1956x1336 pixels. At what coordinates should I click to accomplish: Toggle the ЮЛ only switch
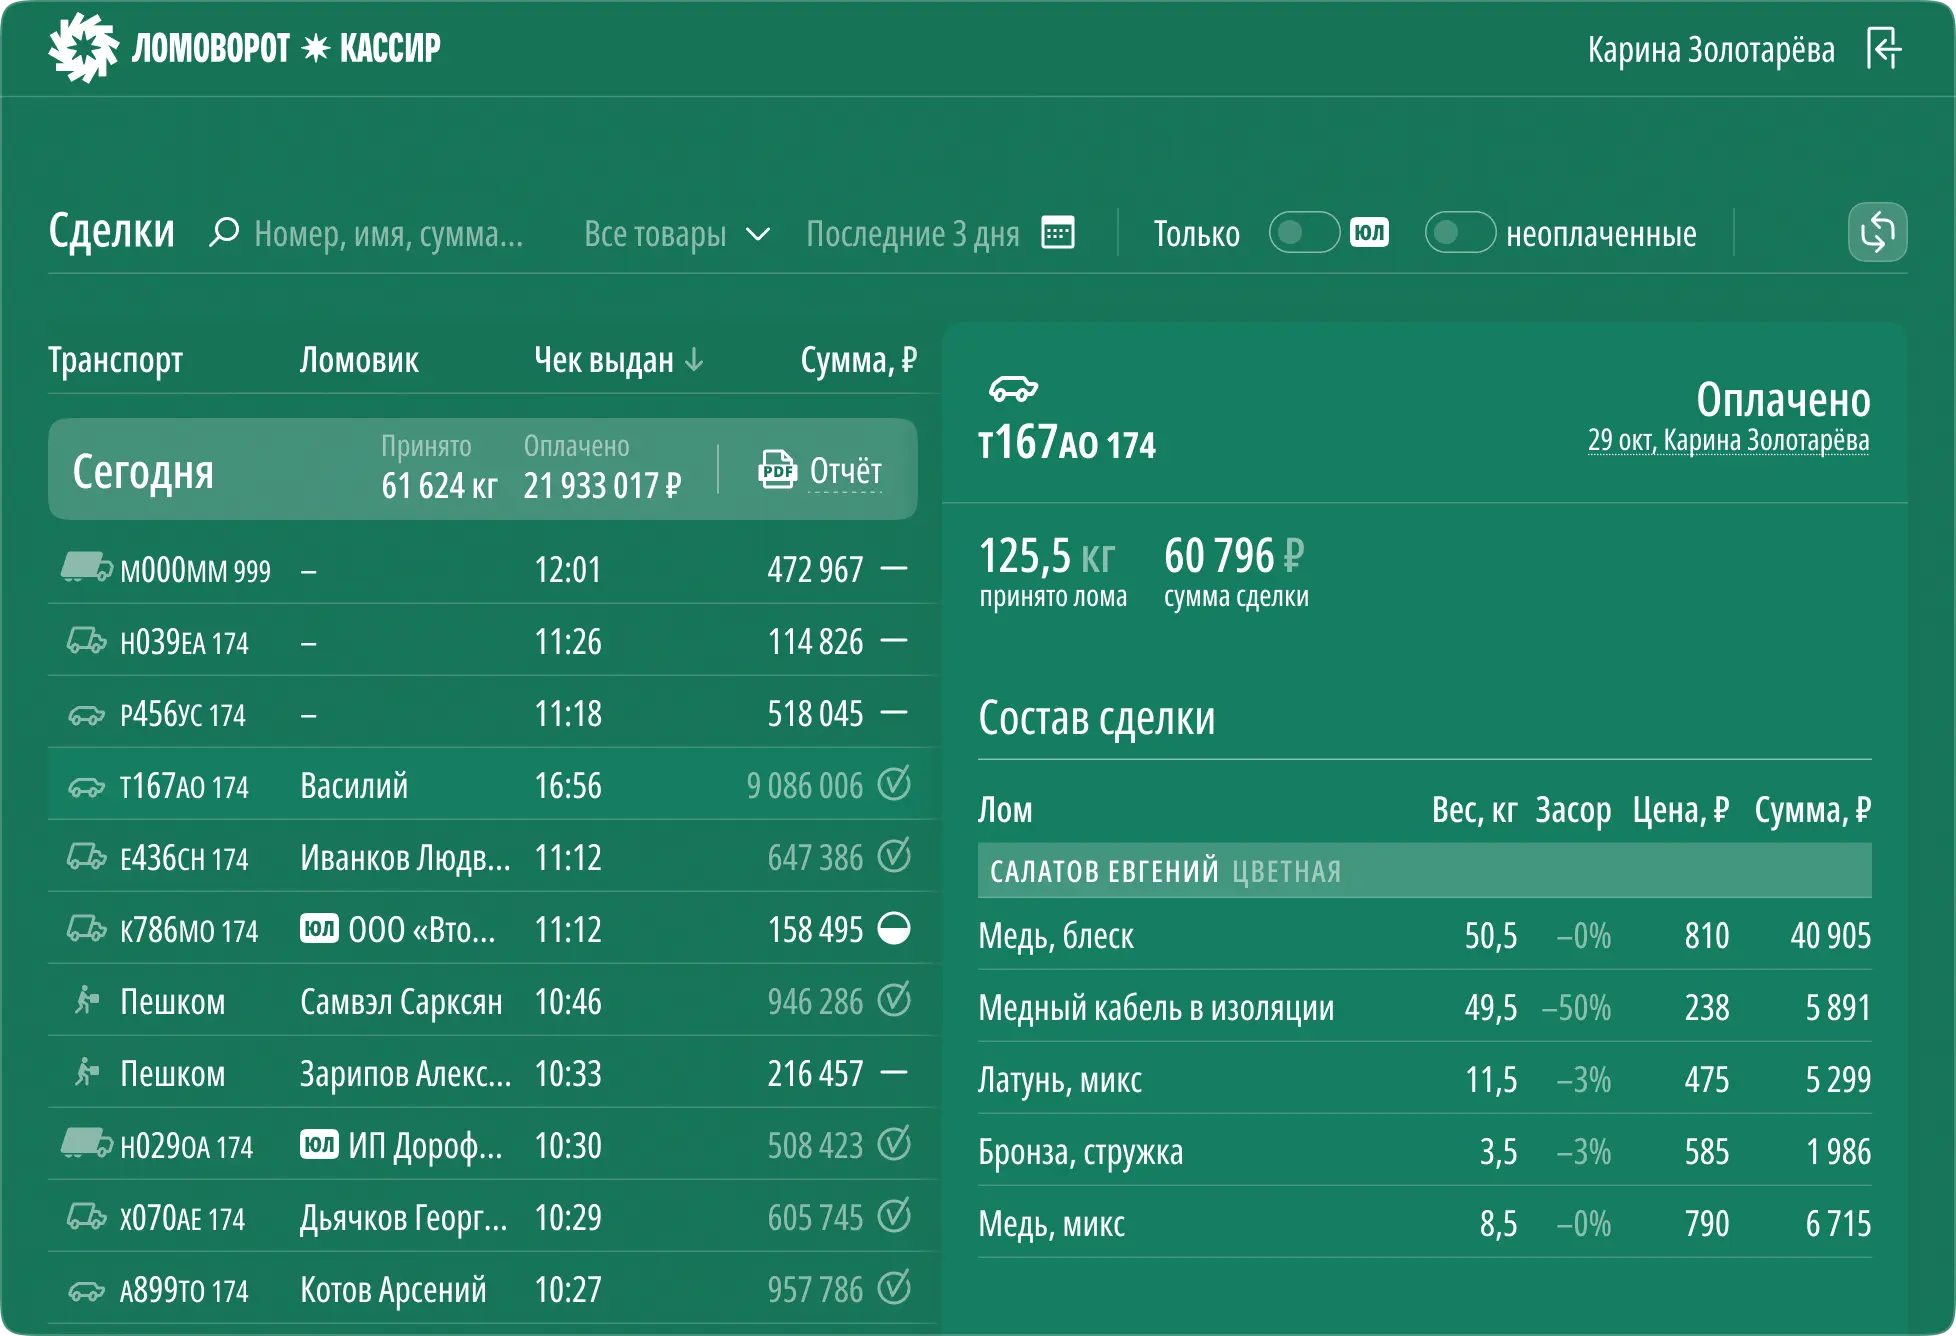[1304, 233]
